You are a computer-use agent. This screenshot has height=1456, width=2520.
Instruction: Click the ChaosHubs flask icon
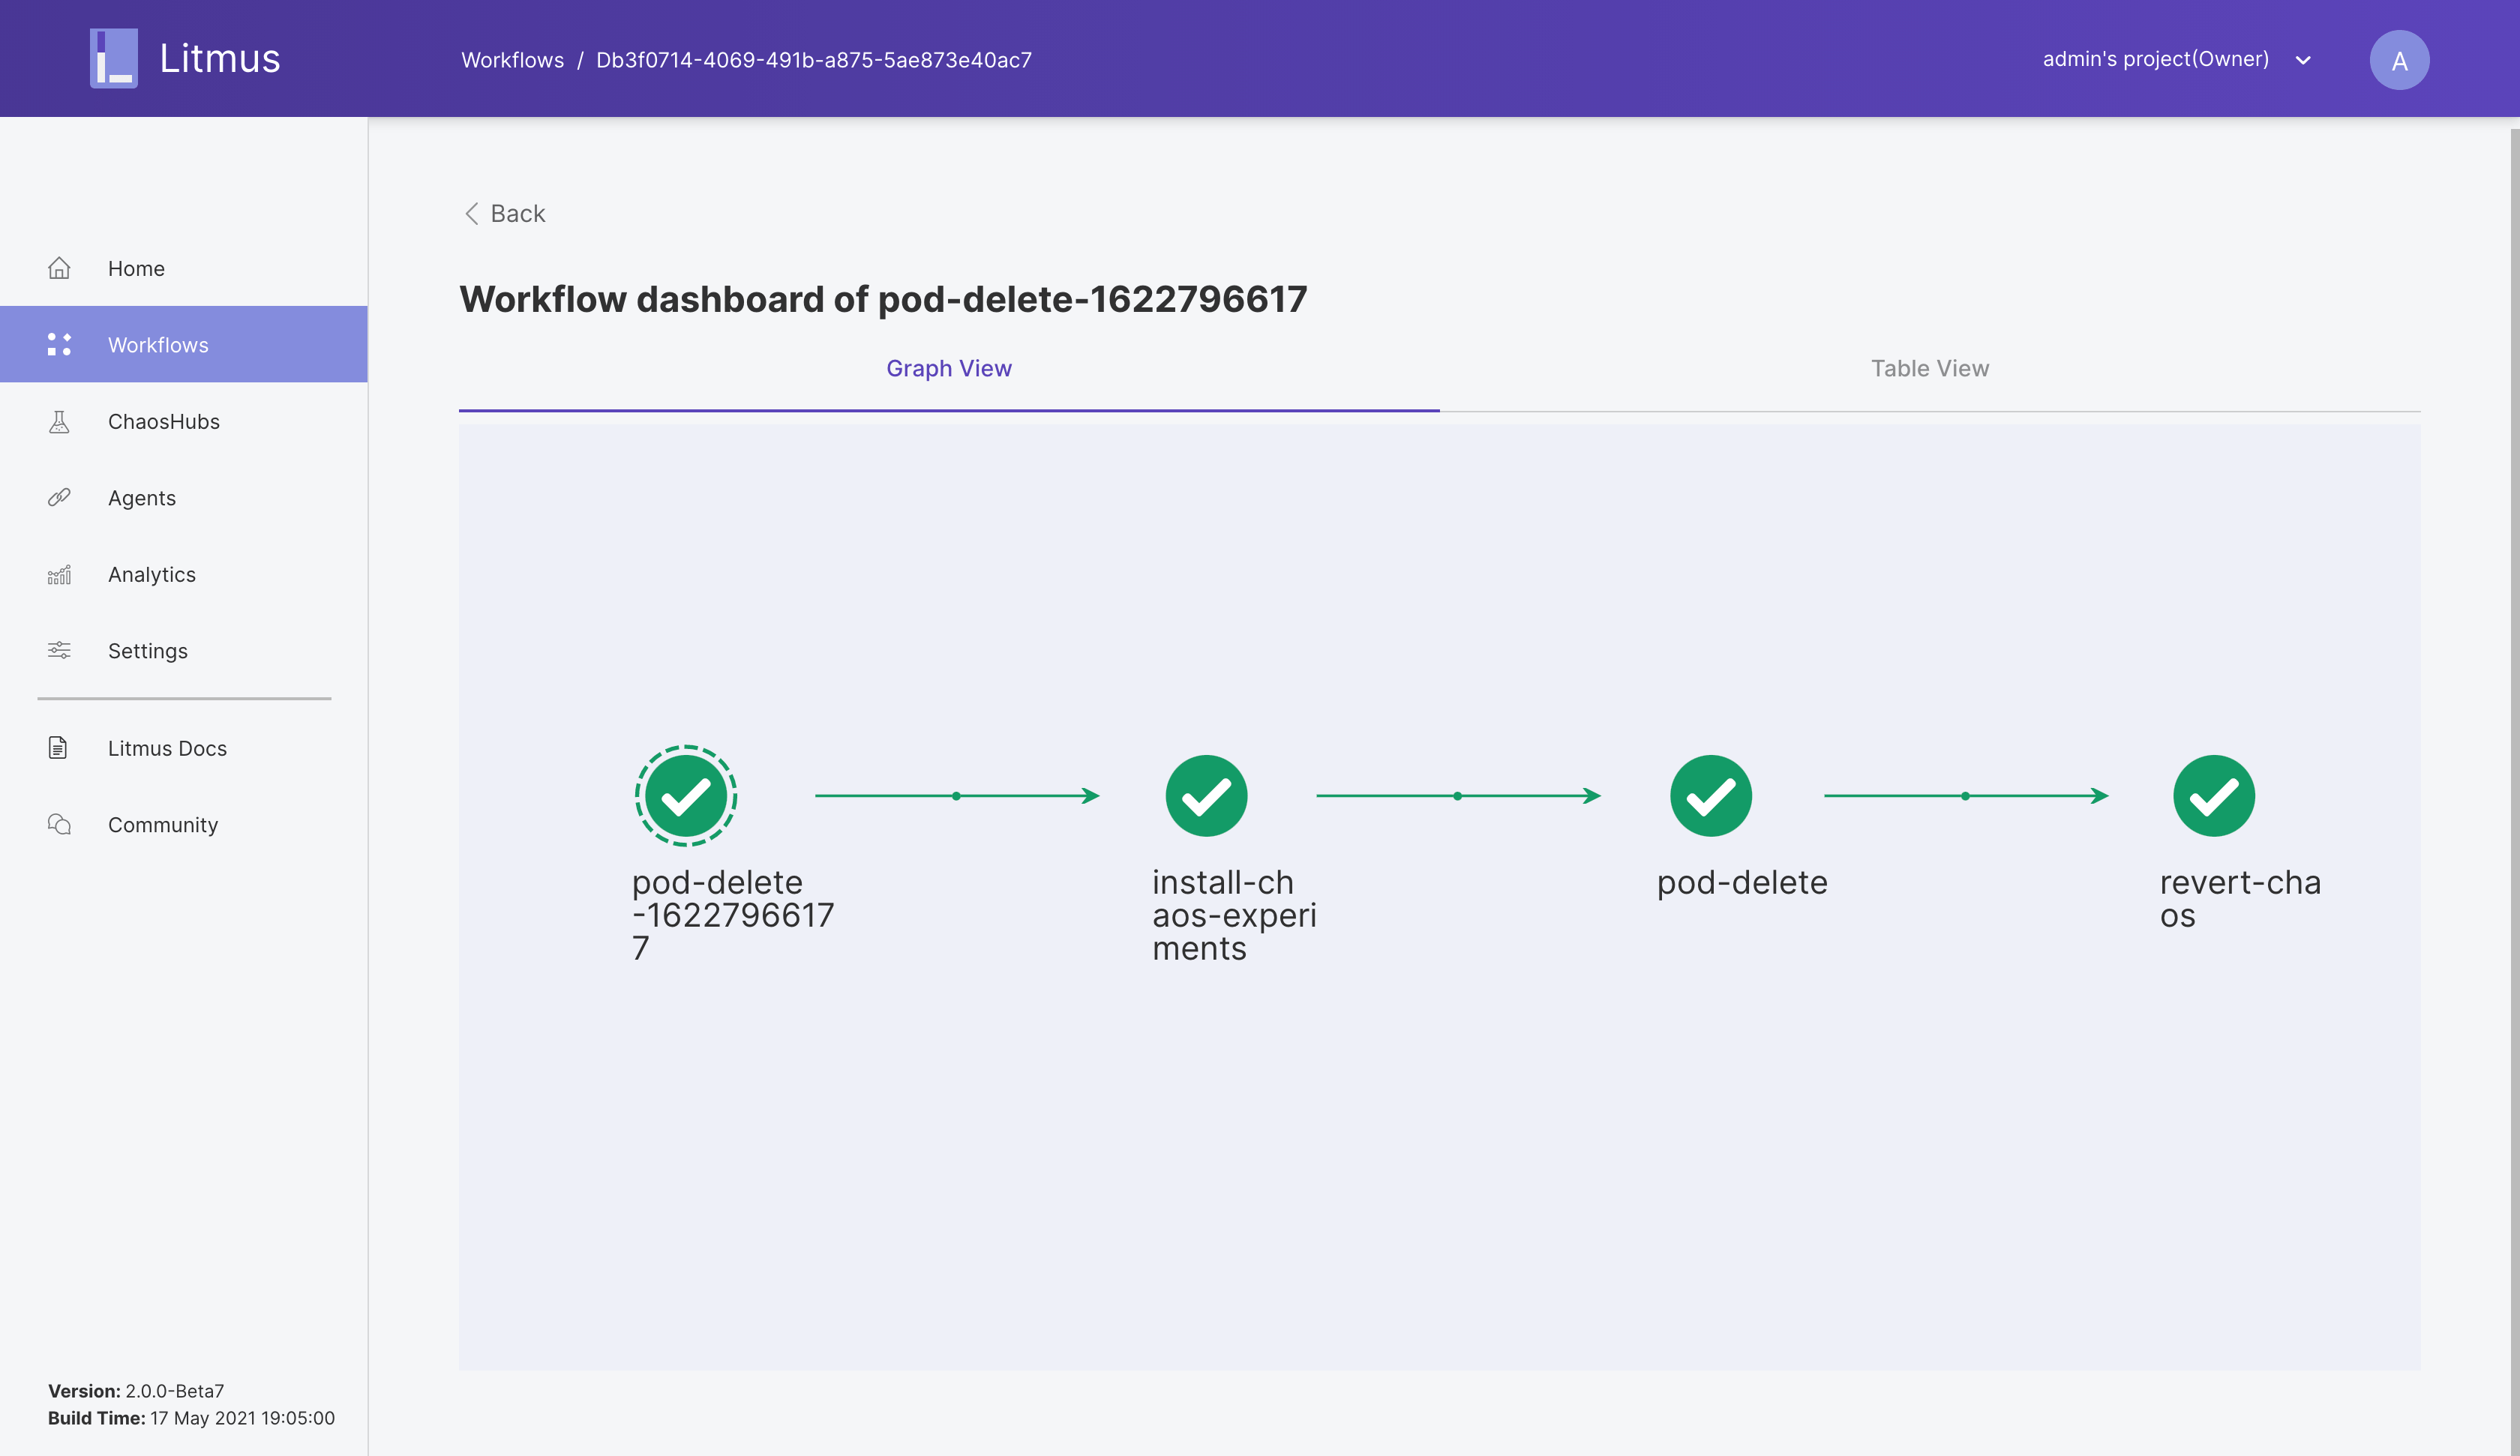[59, 422]
